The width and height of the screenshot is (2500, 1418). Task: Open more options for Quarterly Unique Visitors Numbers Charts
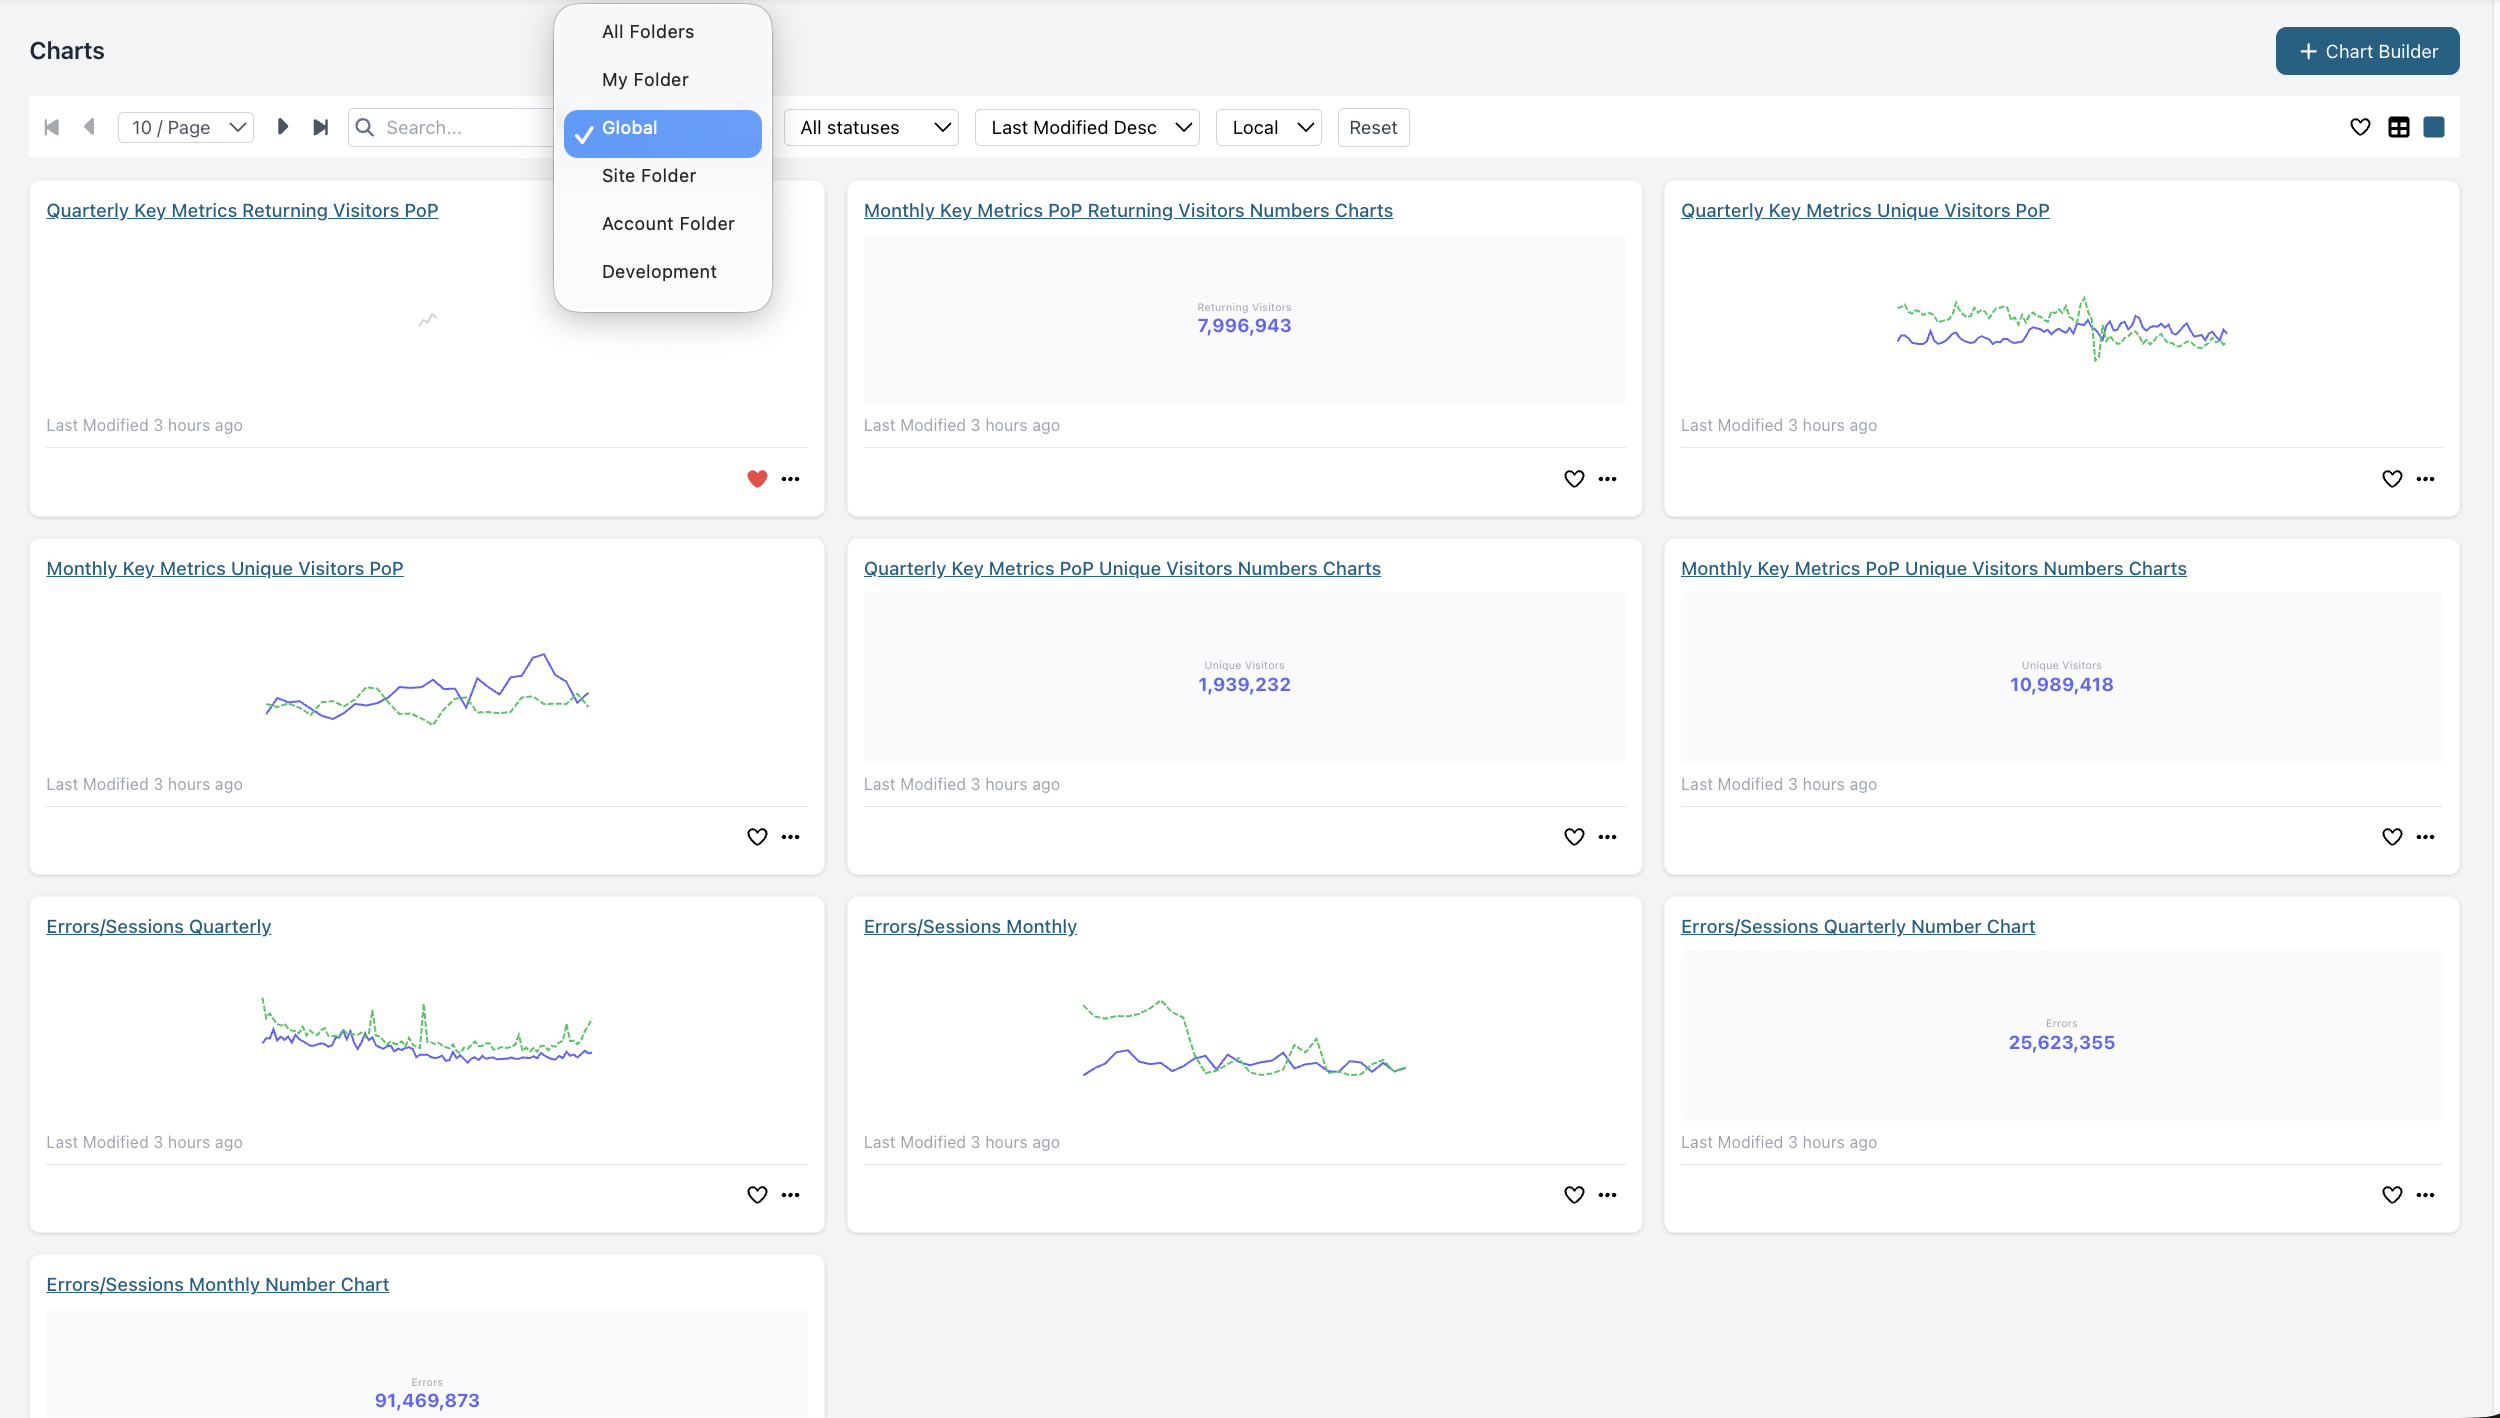pos(1607,837)
